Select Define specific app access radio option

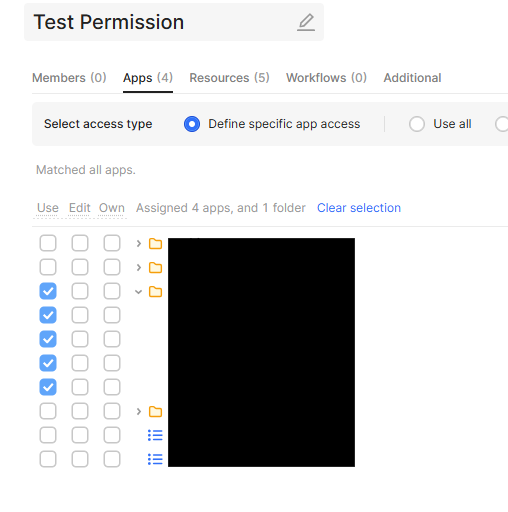192,124
